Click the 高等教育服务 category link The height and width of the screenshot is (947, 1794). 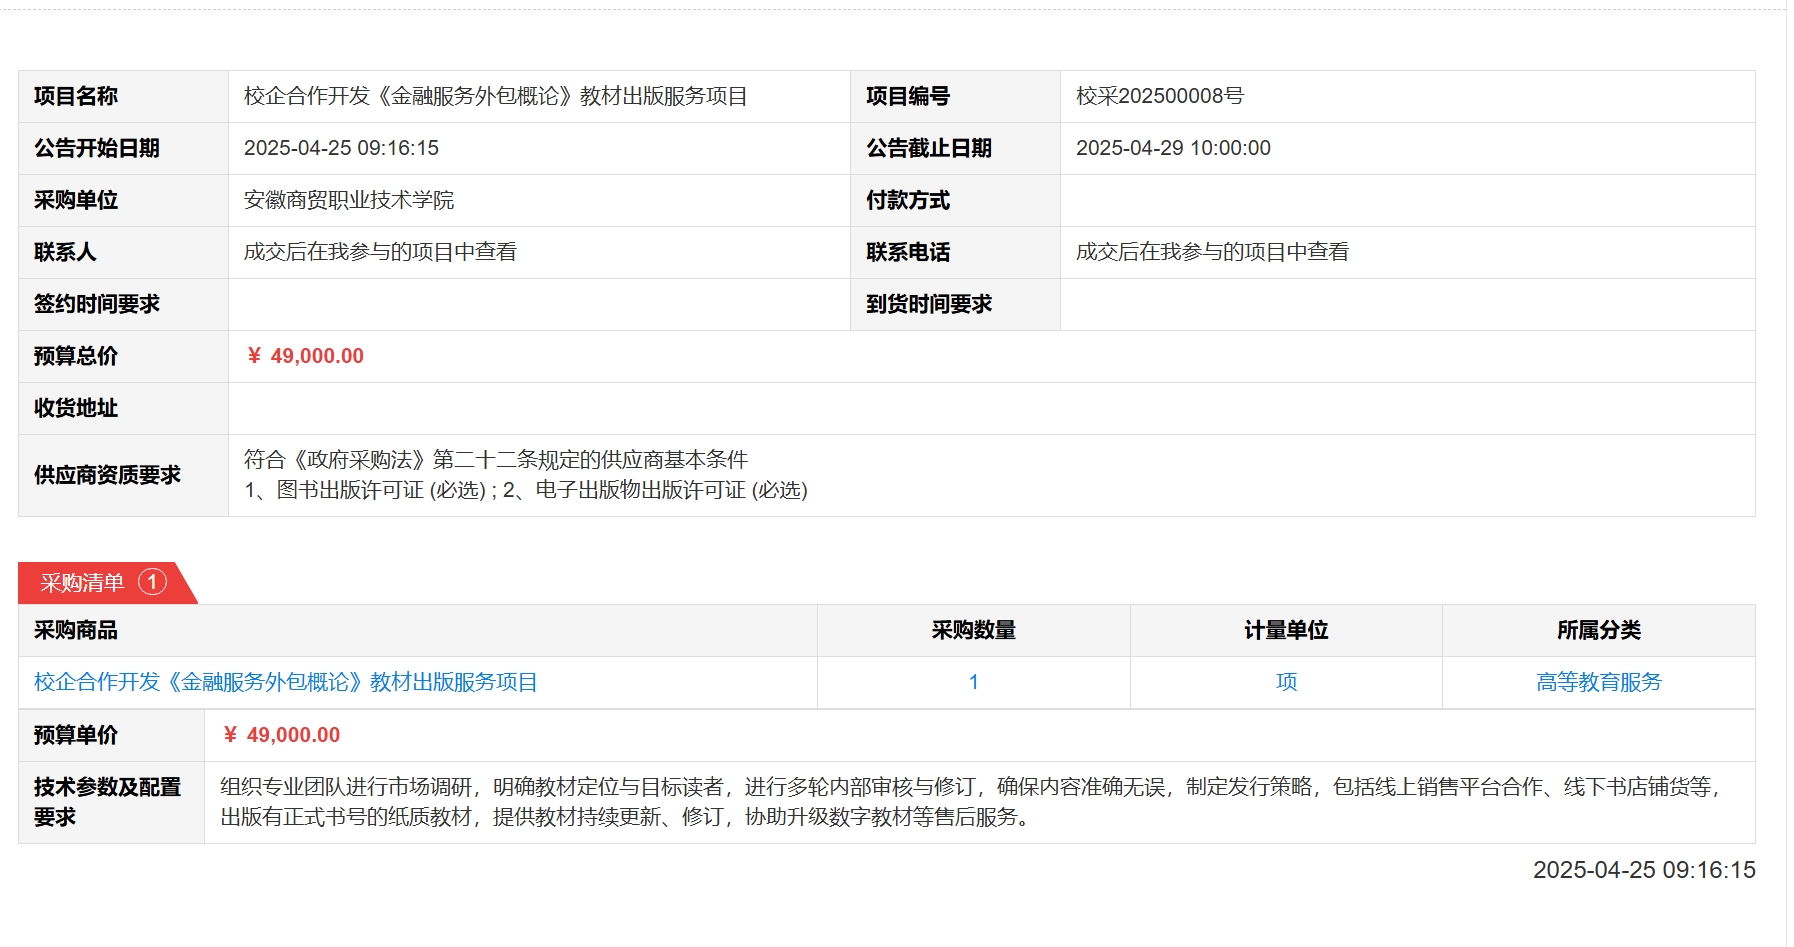coord(1598,682)
